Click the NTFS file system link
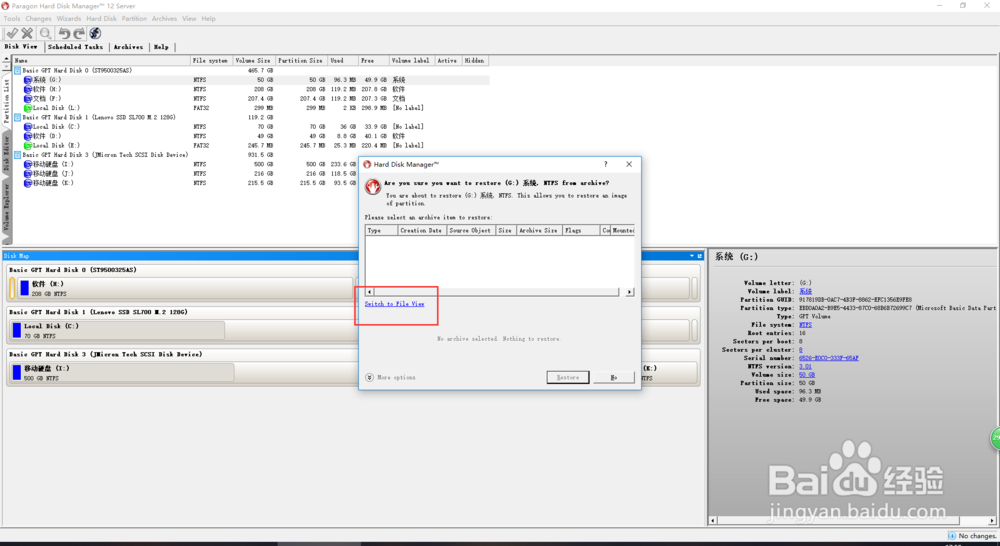 pos(805,325)
